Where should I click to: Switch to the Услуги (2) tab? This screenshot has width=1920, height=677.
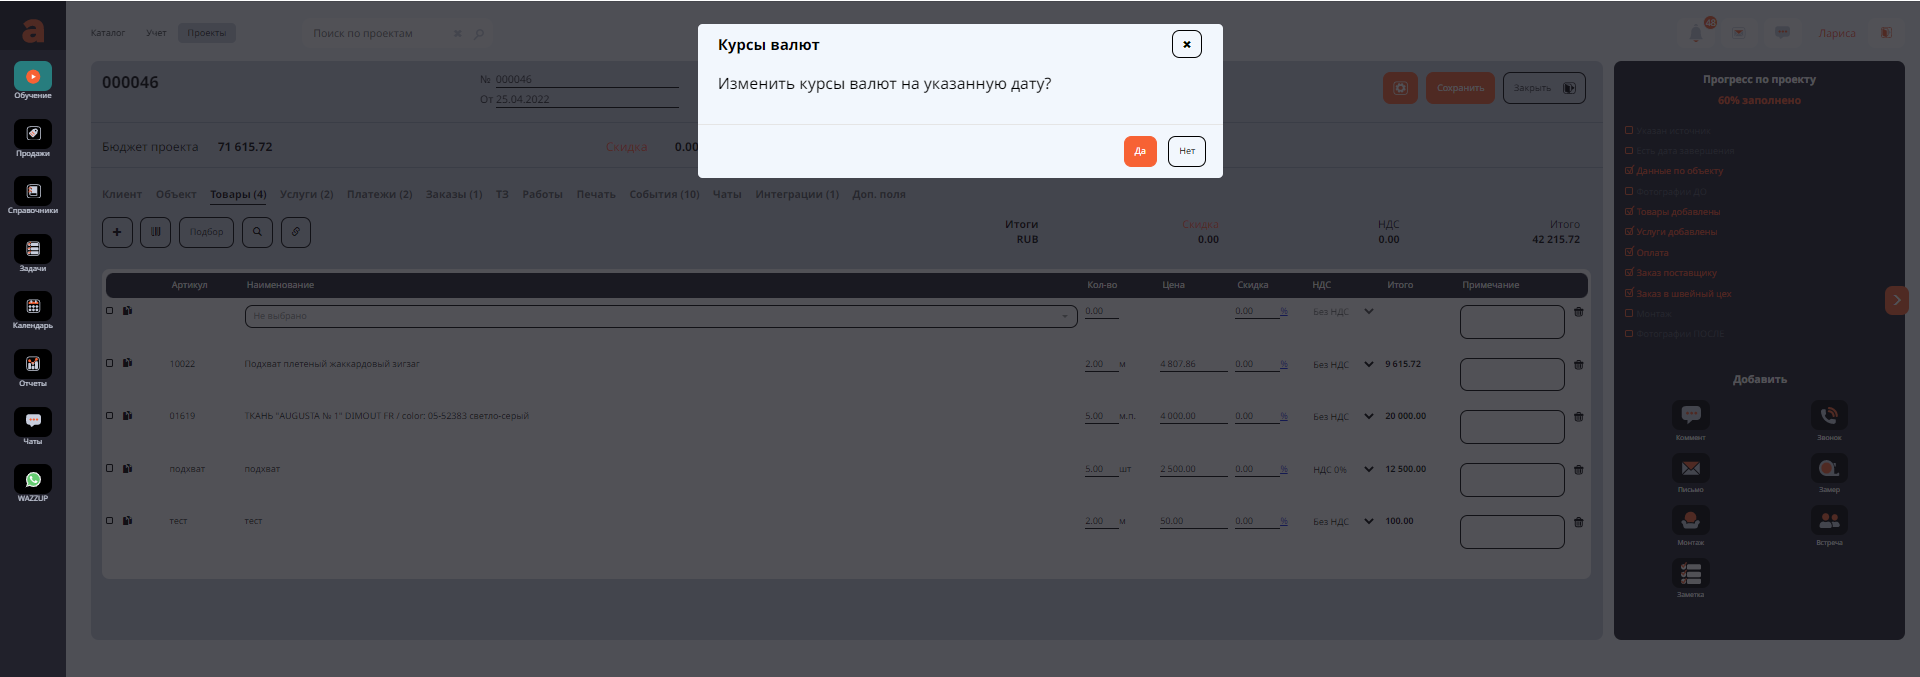click(306, 194)
